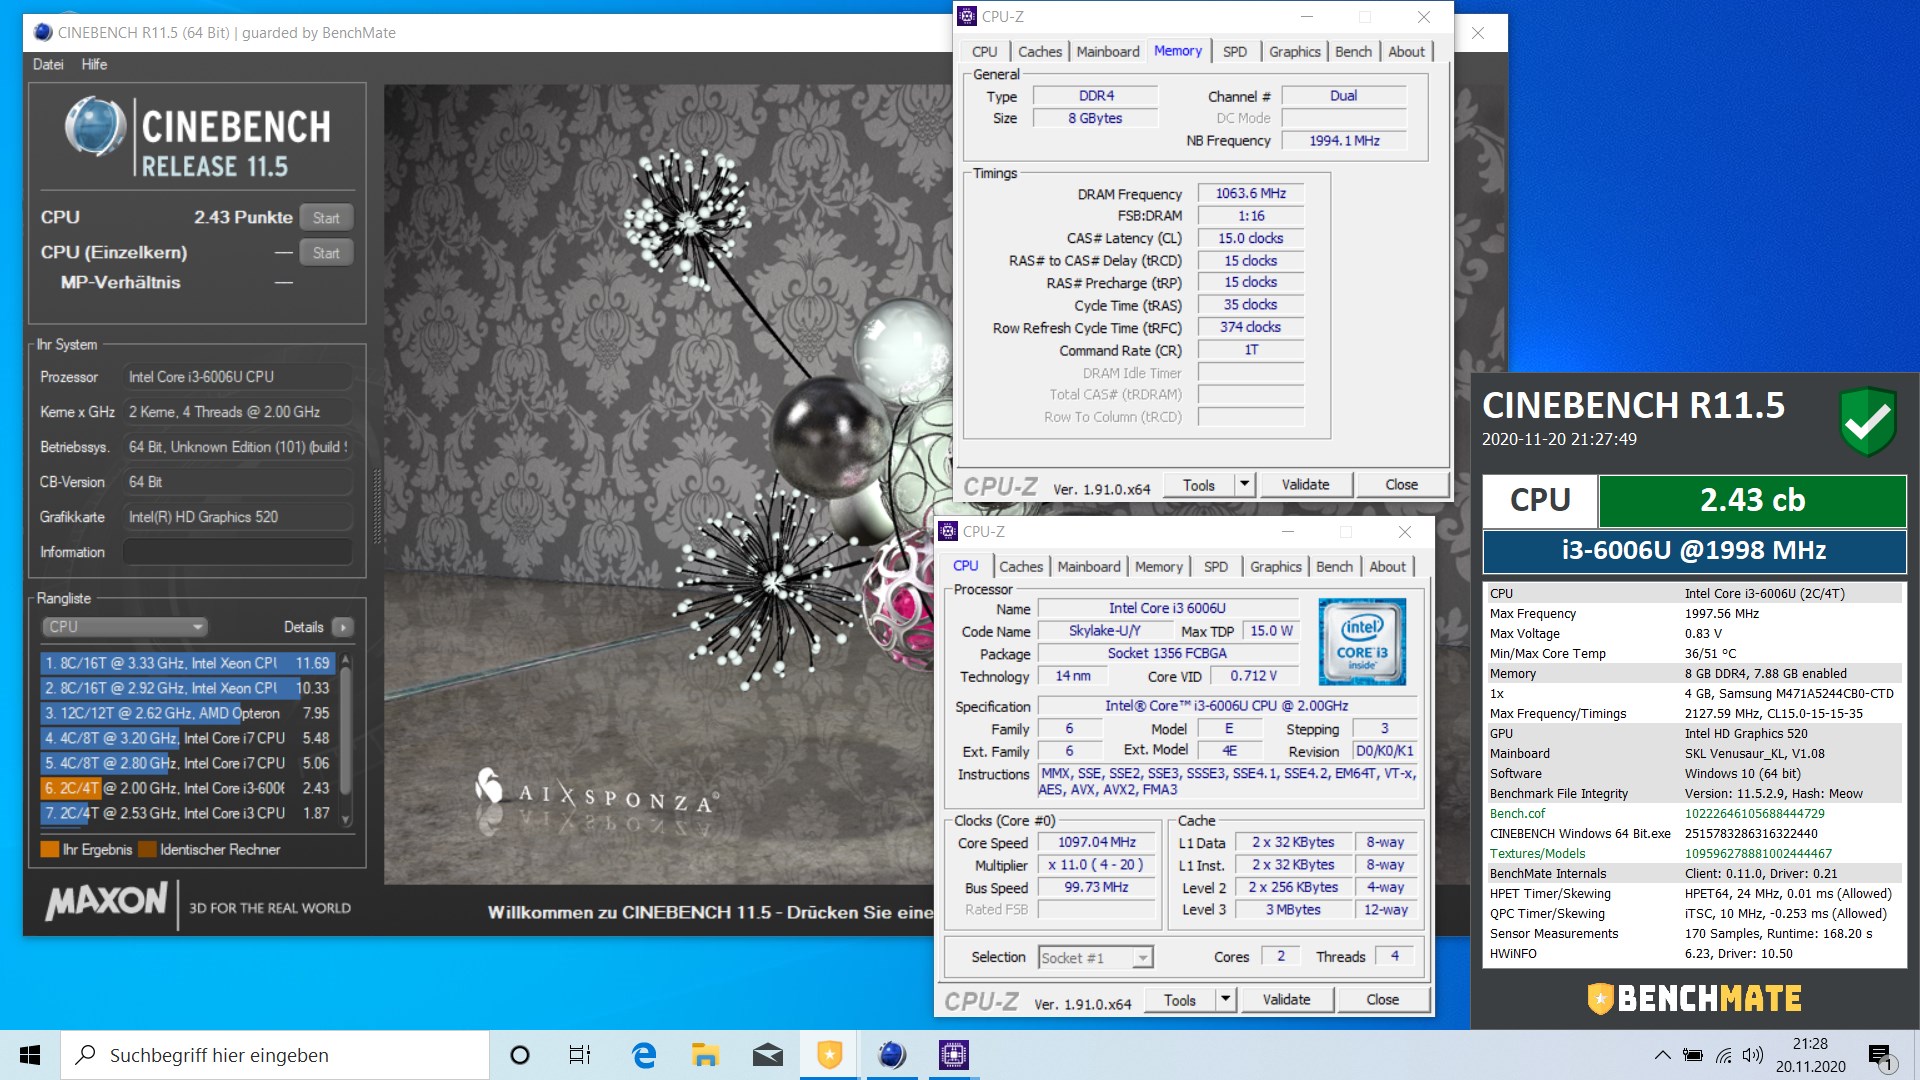Click Validate in Memory CPU-Z window

click(1305, 485)
